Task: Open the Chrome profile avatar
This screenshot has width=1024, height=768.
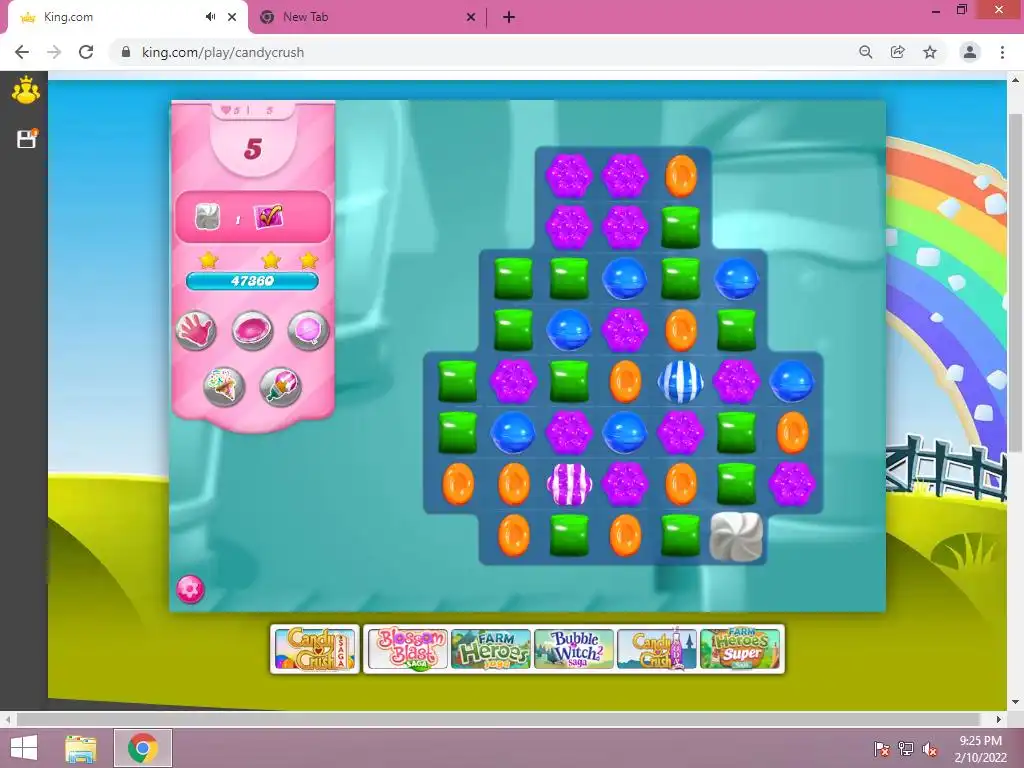Action: pos(970,52)
